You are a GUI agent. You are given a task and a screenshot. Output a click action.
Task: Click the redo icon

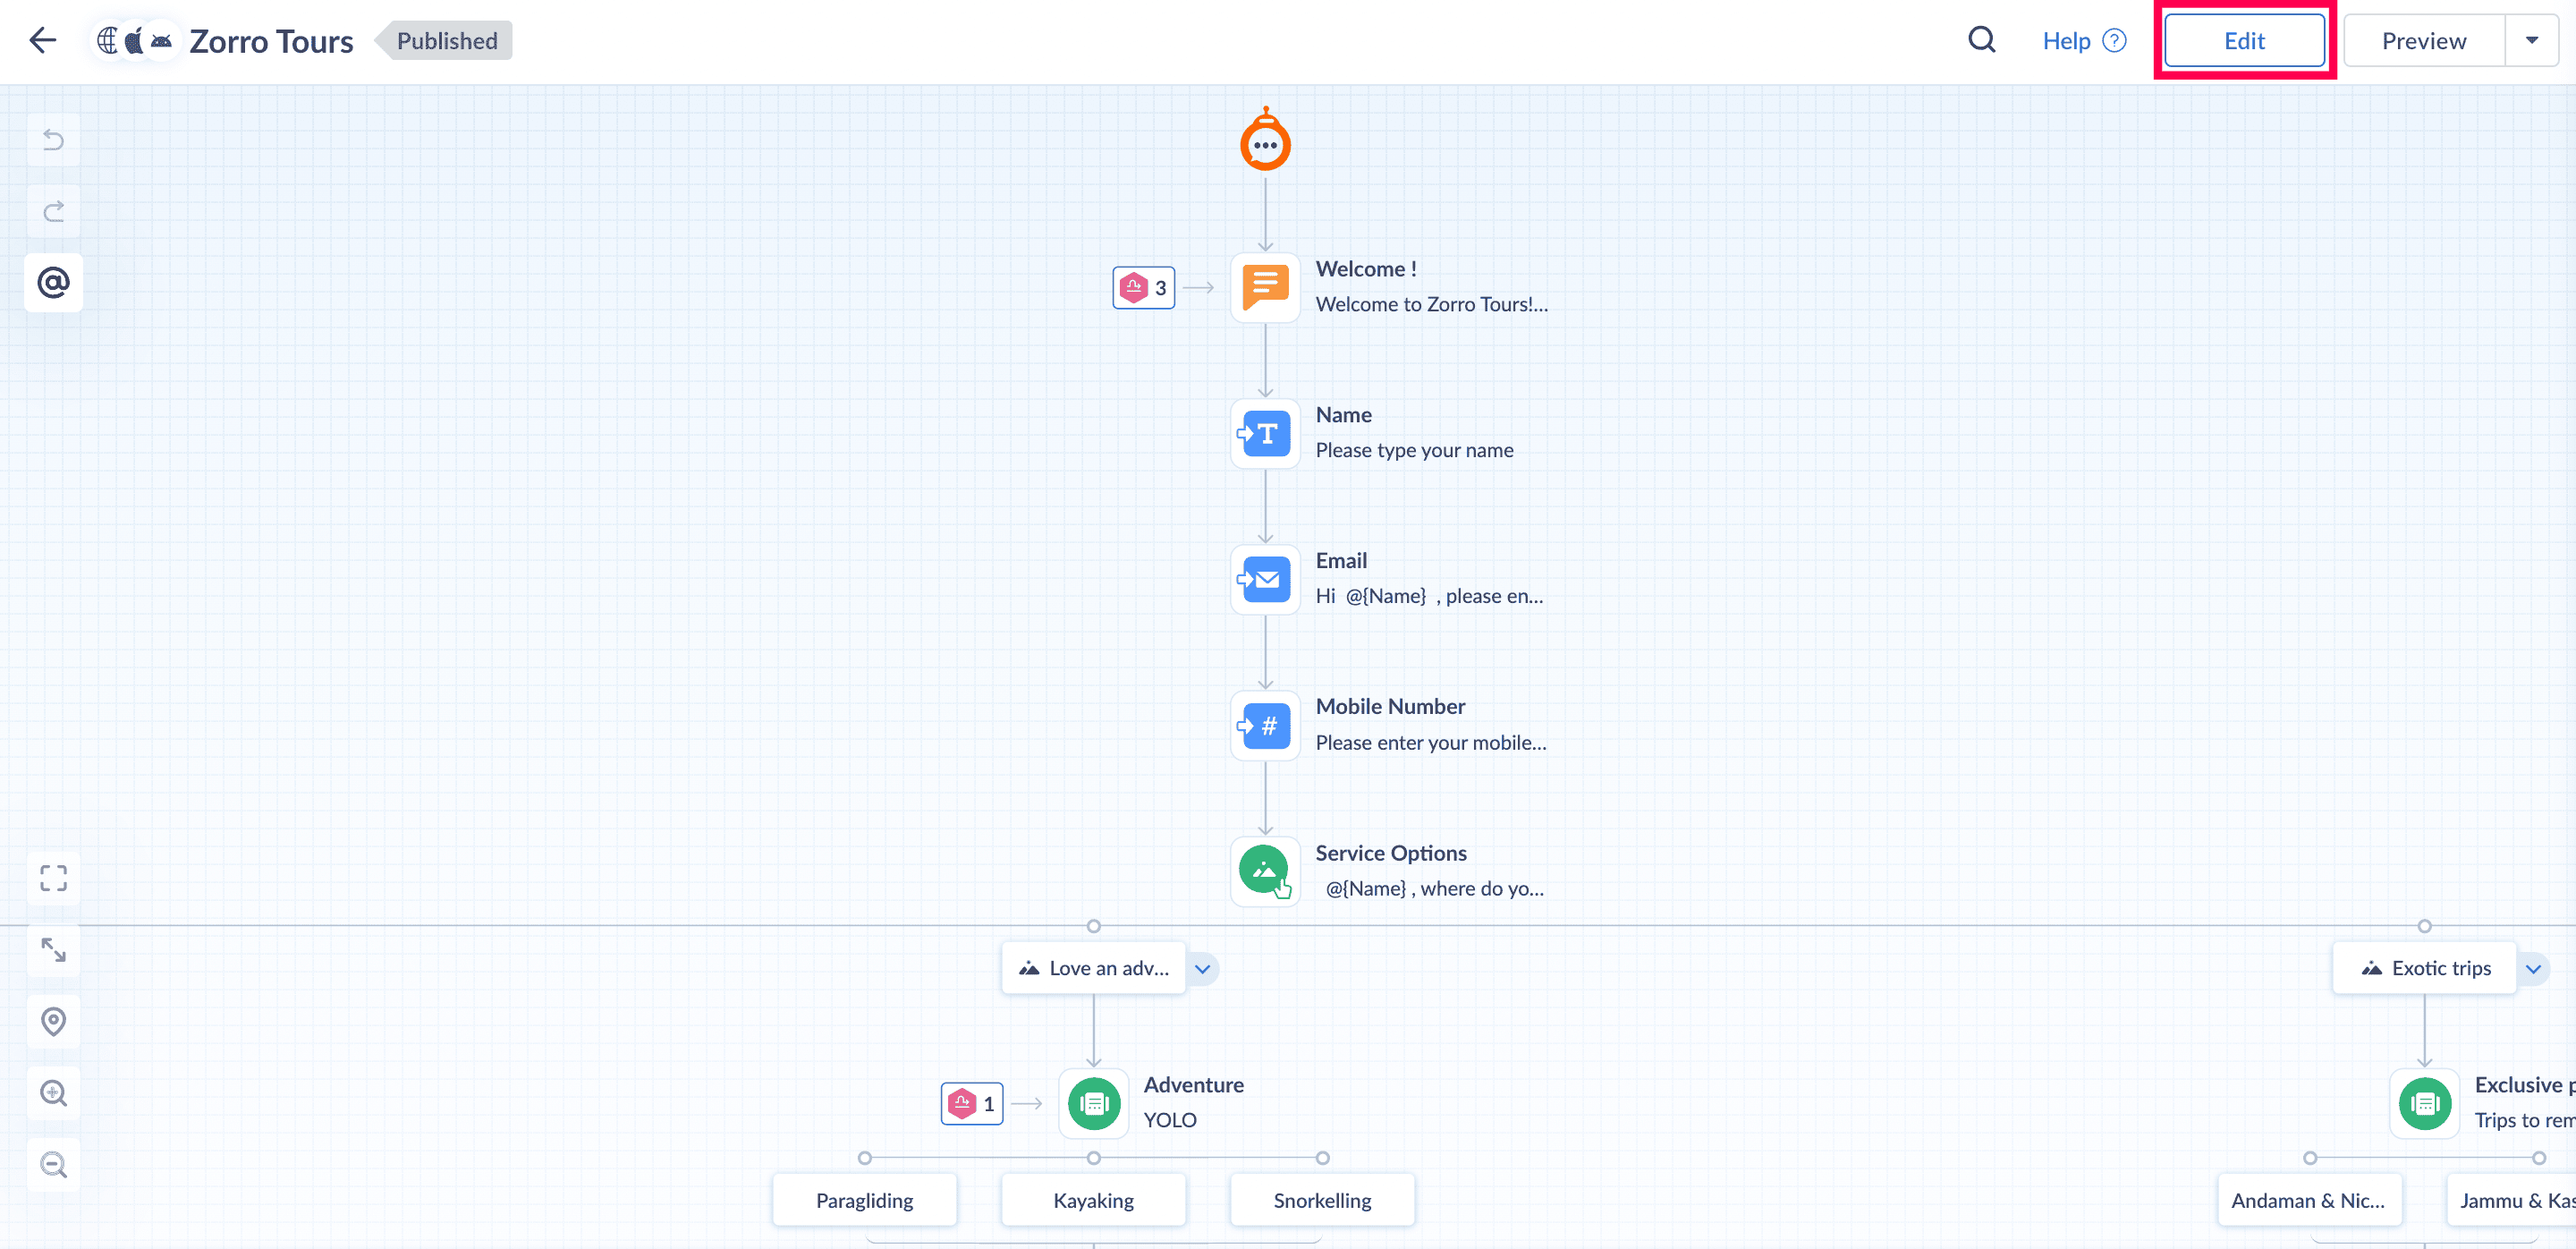click(54, 211)
